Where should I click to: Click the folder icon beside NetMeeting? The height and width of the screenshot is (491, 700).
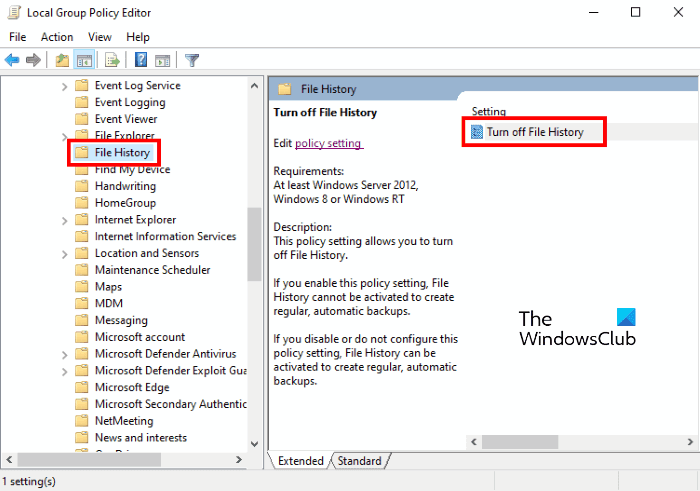(x=82, y=420)
